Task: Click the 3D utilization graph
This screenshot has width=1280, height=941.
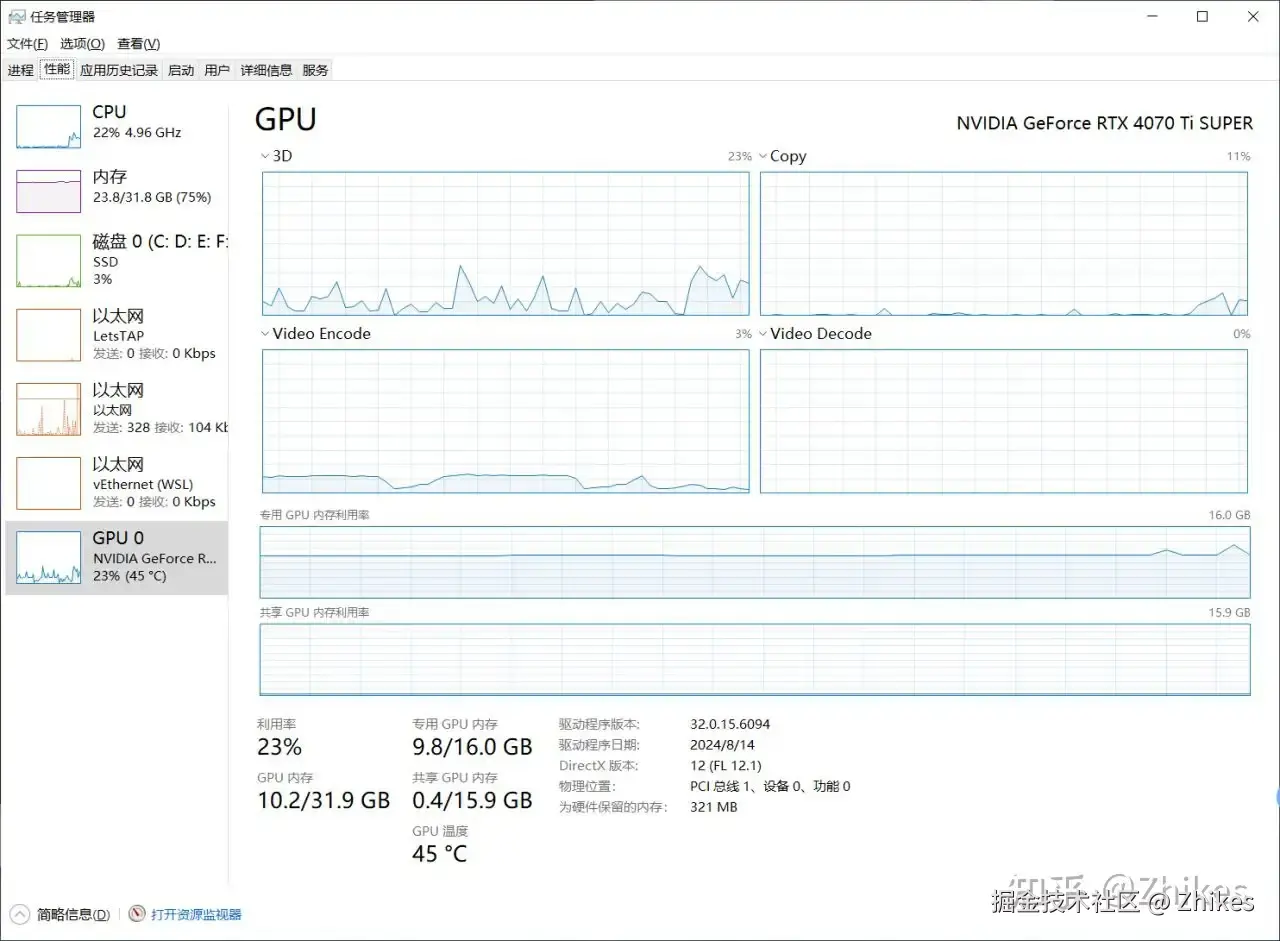Action: (505, 243)
